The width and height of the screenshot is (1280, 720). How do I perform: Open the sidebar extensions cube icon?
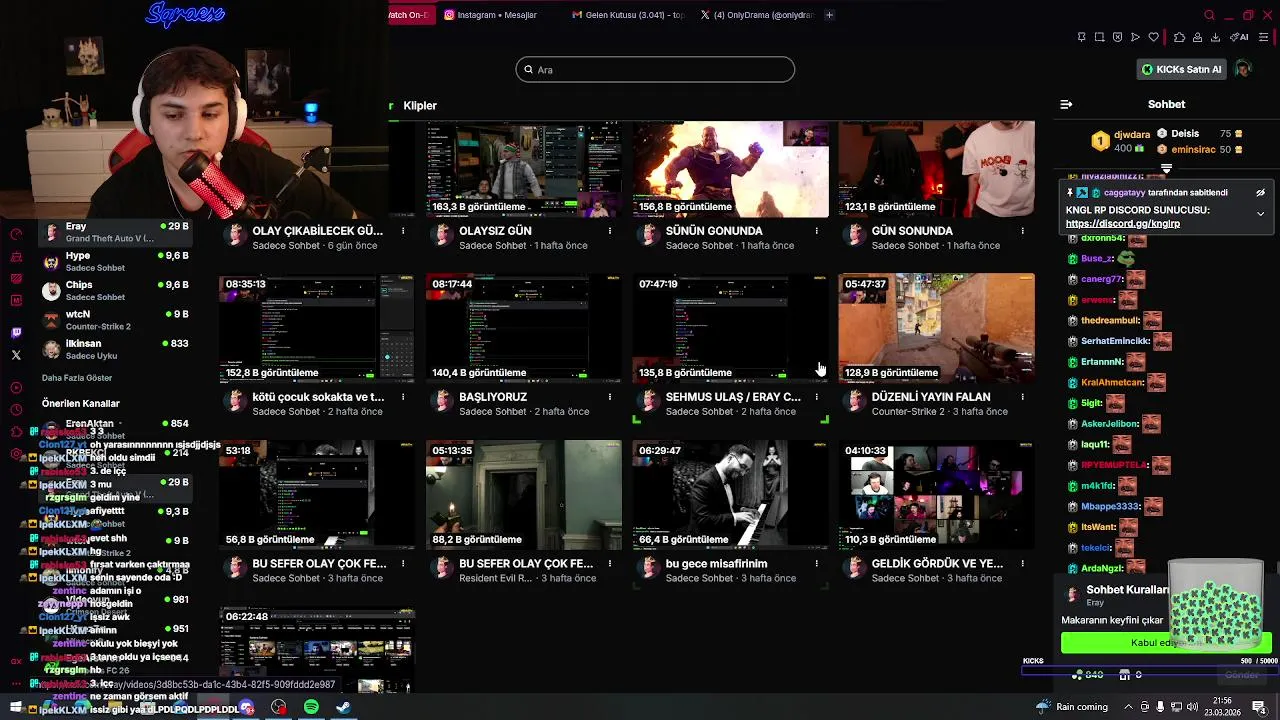[16, 431]
